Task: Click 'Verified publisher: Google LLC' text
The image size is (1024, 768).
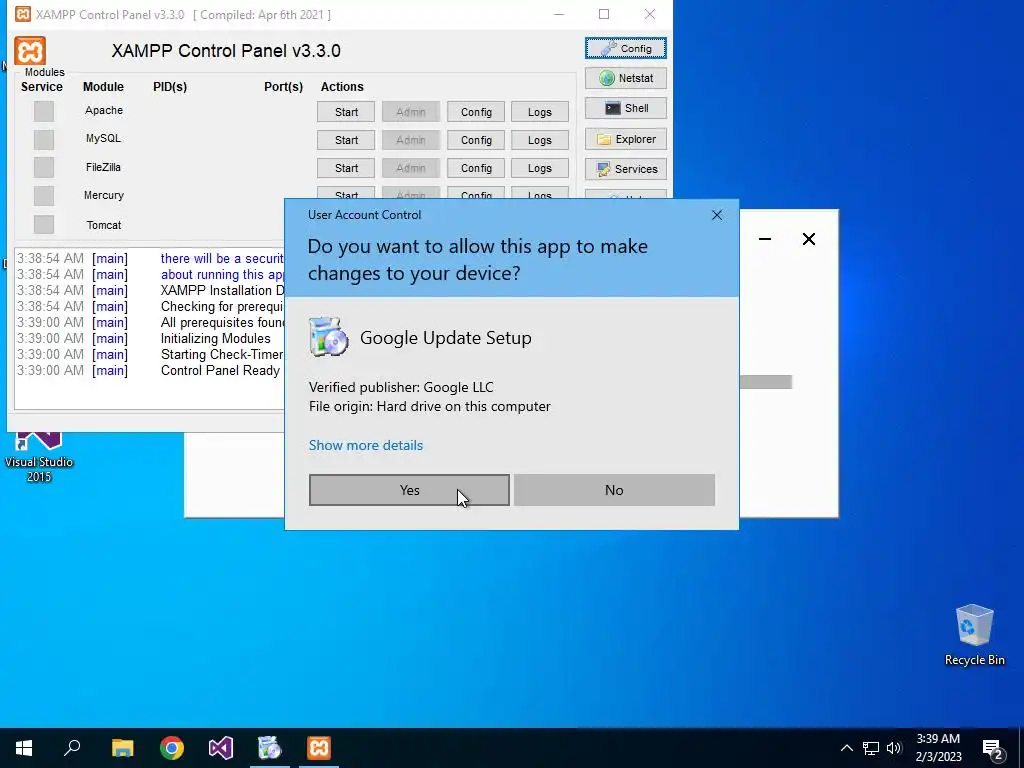Action: 401,387
